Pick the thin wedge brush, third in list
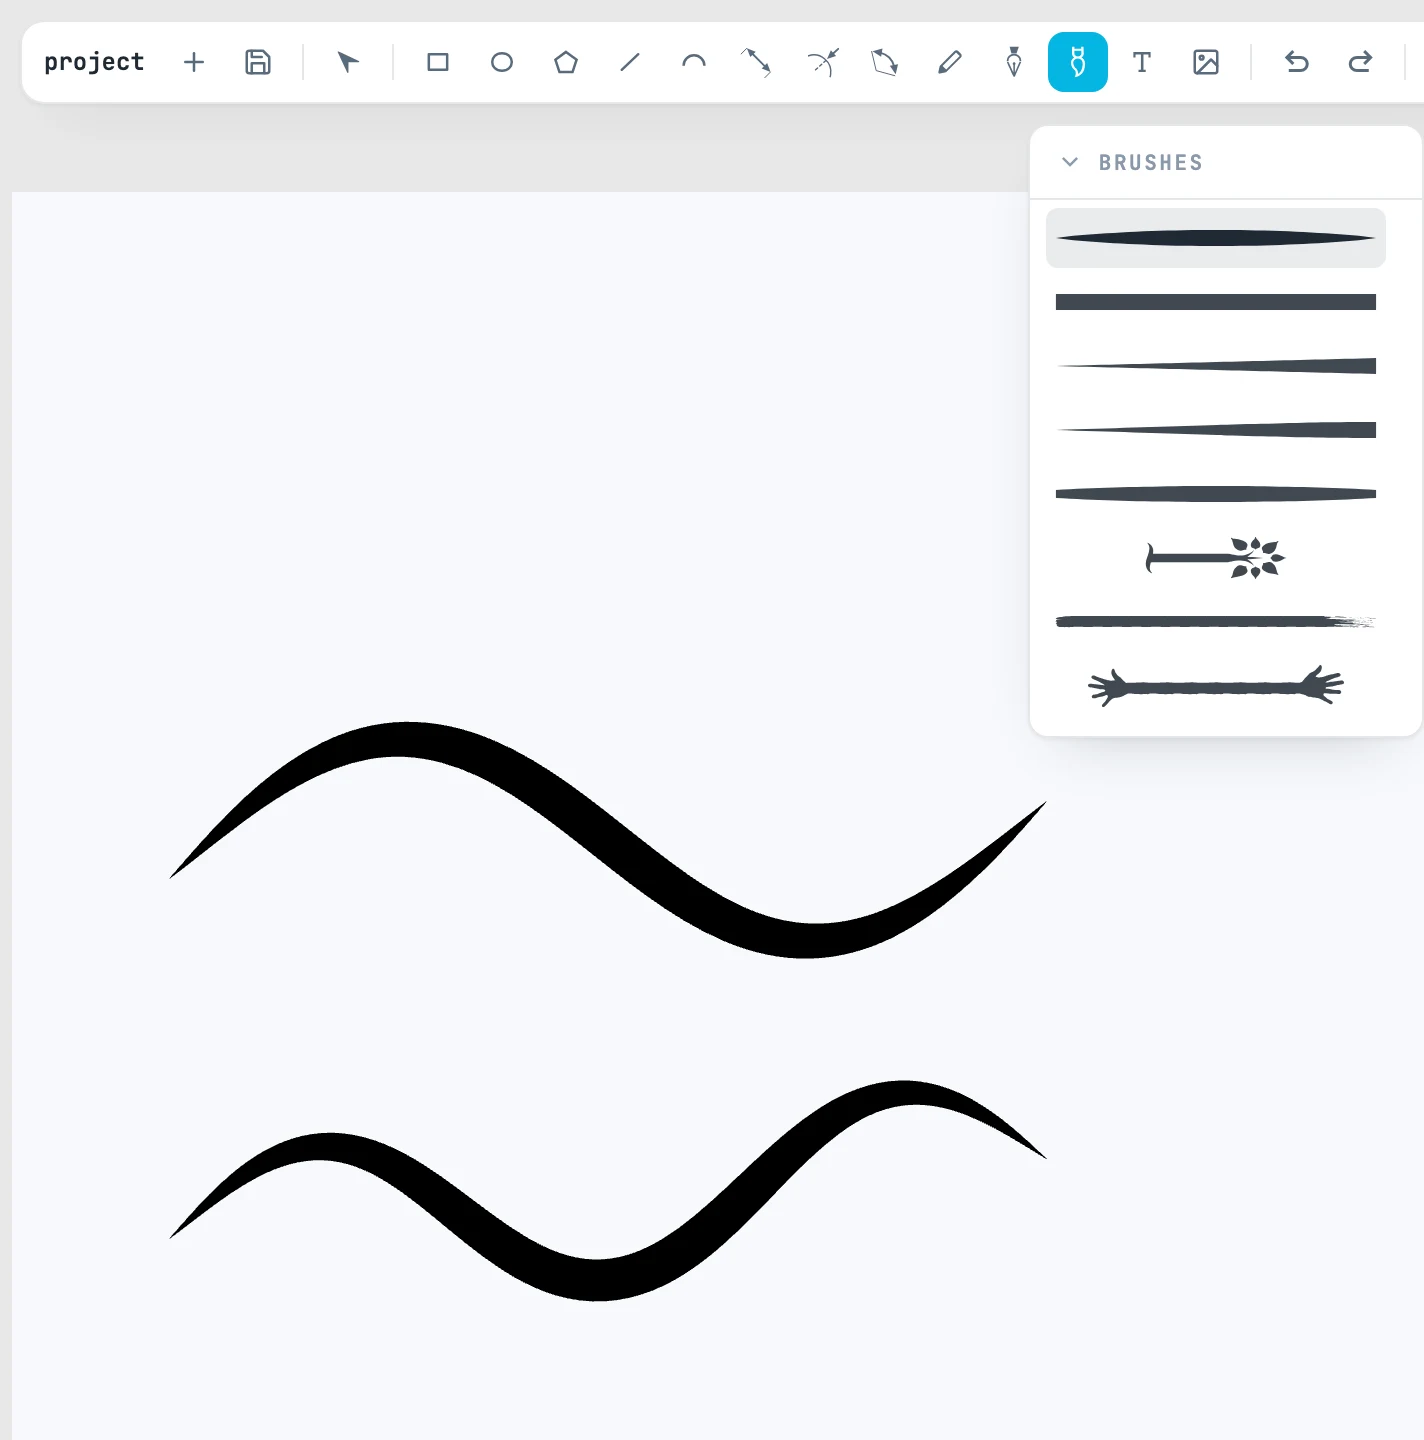The width and height of the screenshot is (1424, 1440). pyautogui.click(x=1216, y=366)
